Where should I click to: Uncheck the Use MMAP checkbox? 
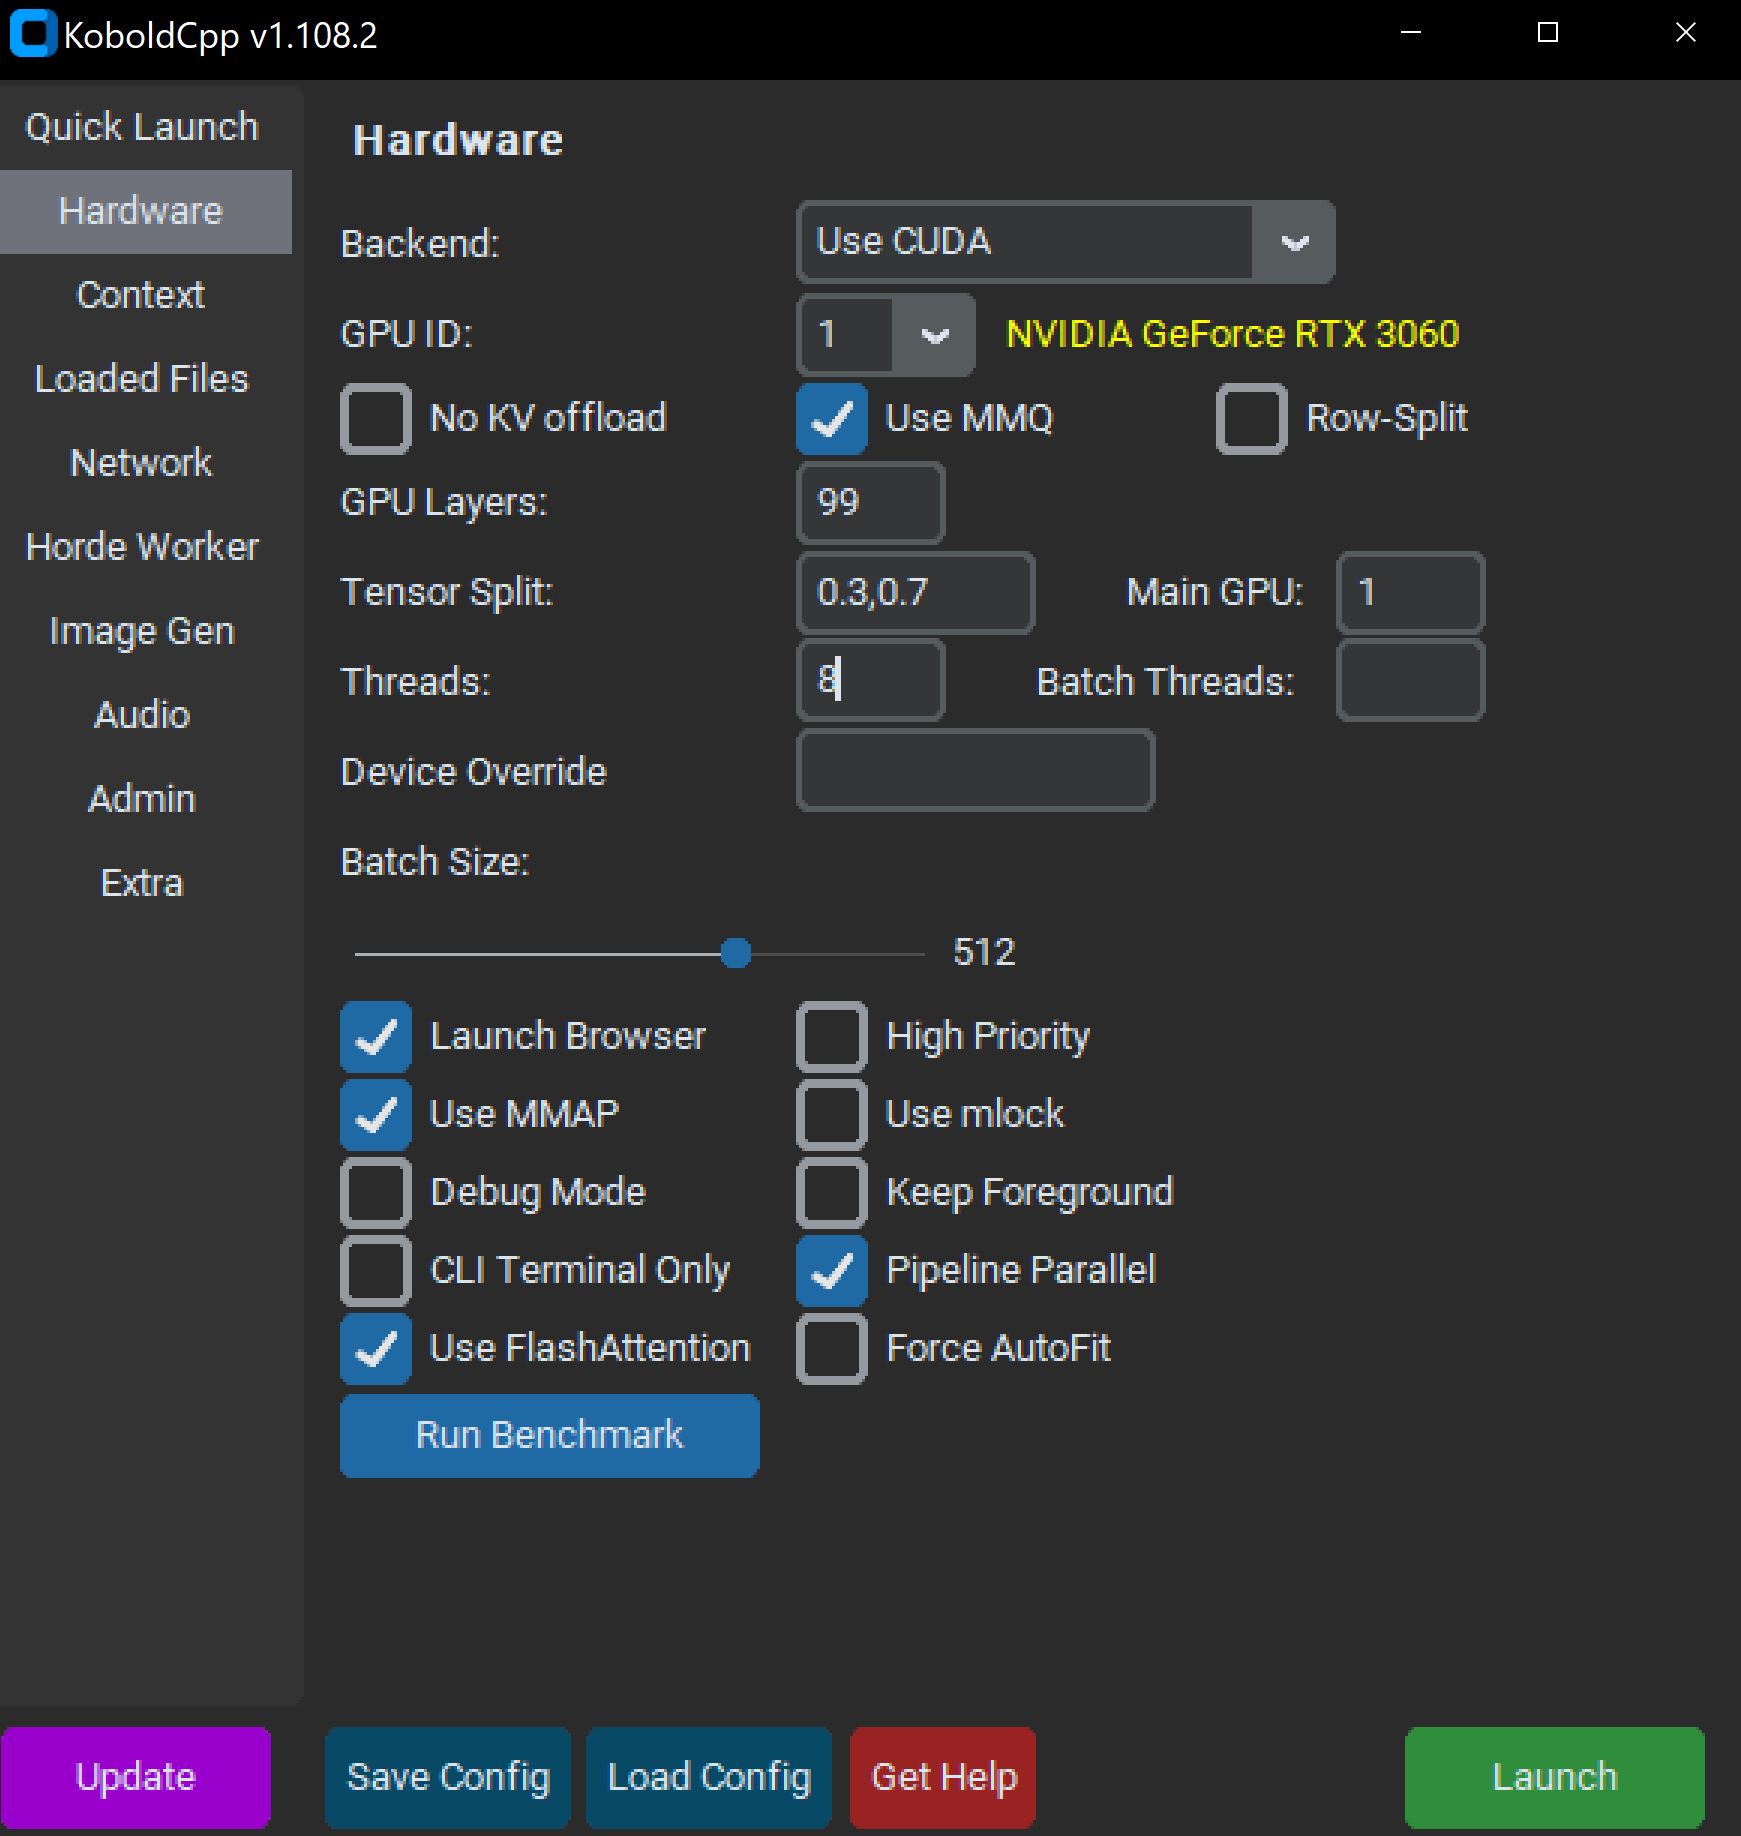point(376,1114)
